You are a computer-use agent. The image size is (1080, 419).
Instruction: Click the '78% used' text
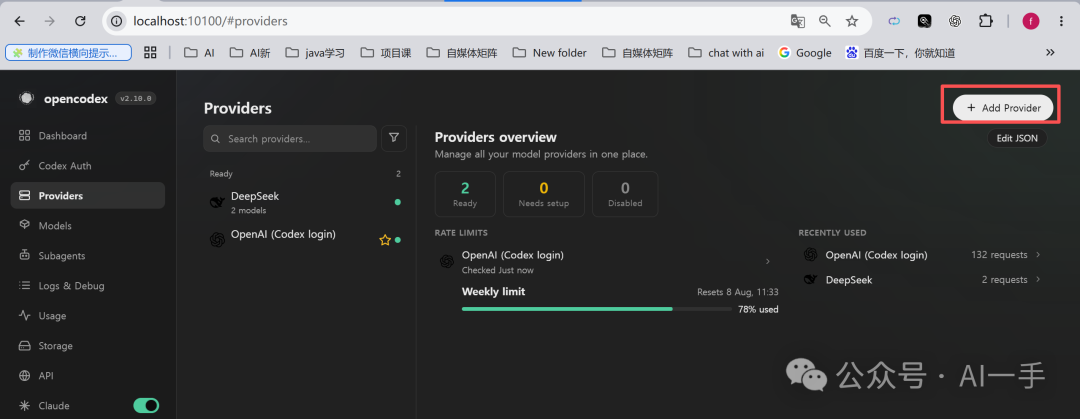[758, 309]
